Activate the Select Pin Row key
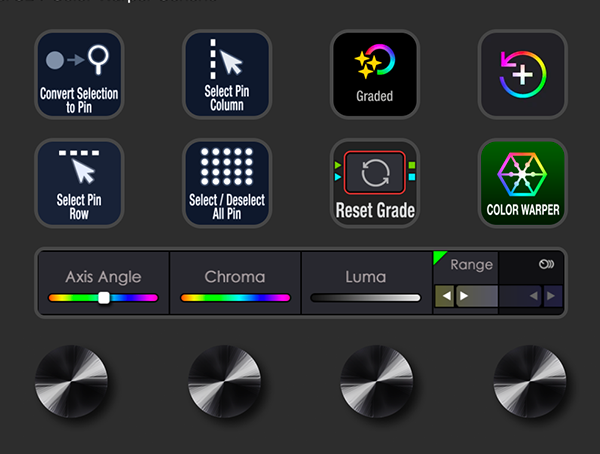This screenshot has height=454, width=600. [x=79, y=183]
